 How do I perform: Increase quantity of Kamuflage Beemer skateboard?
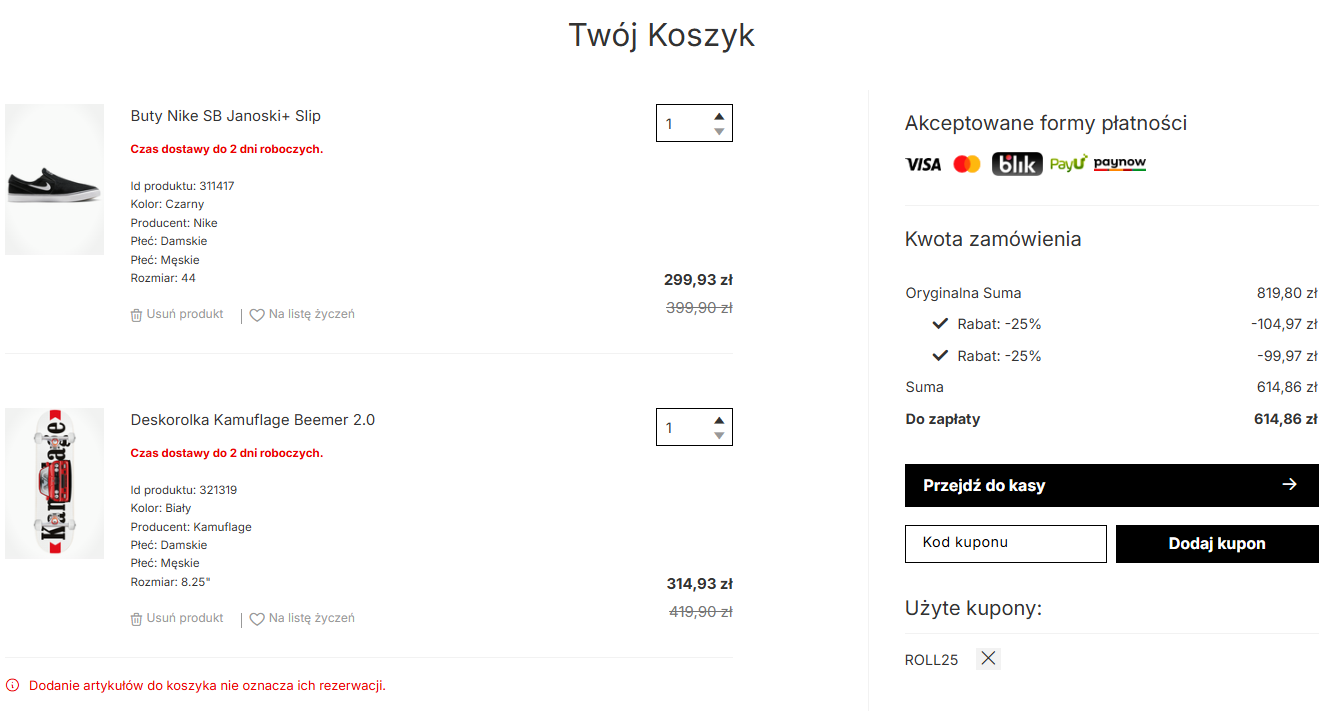click(x=719, y=420)
